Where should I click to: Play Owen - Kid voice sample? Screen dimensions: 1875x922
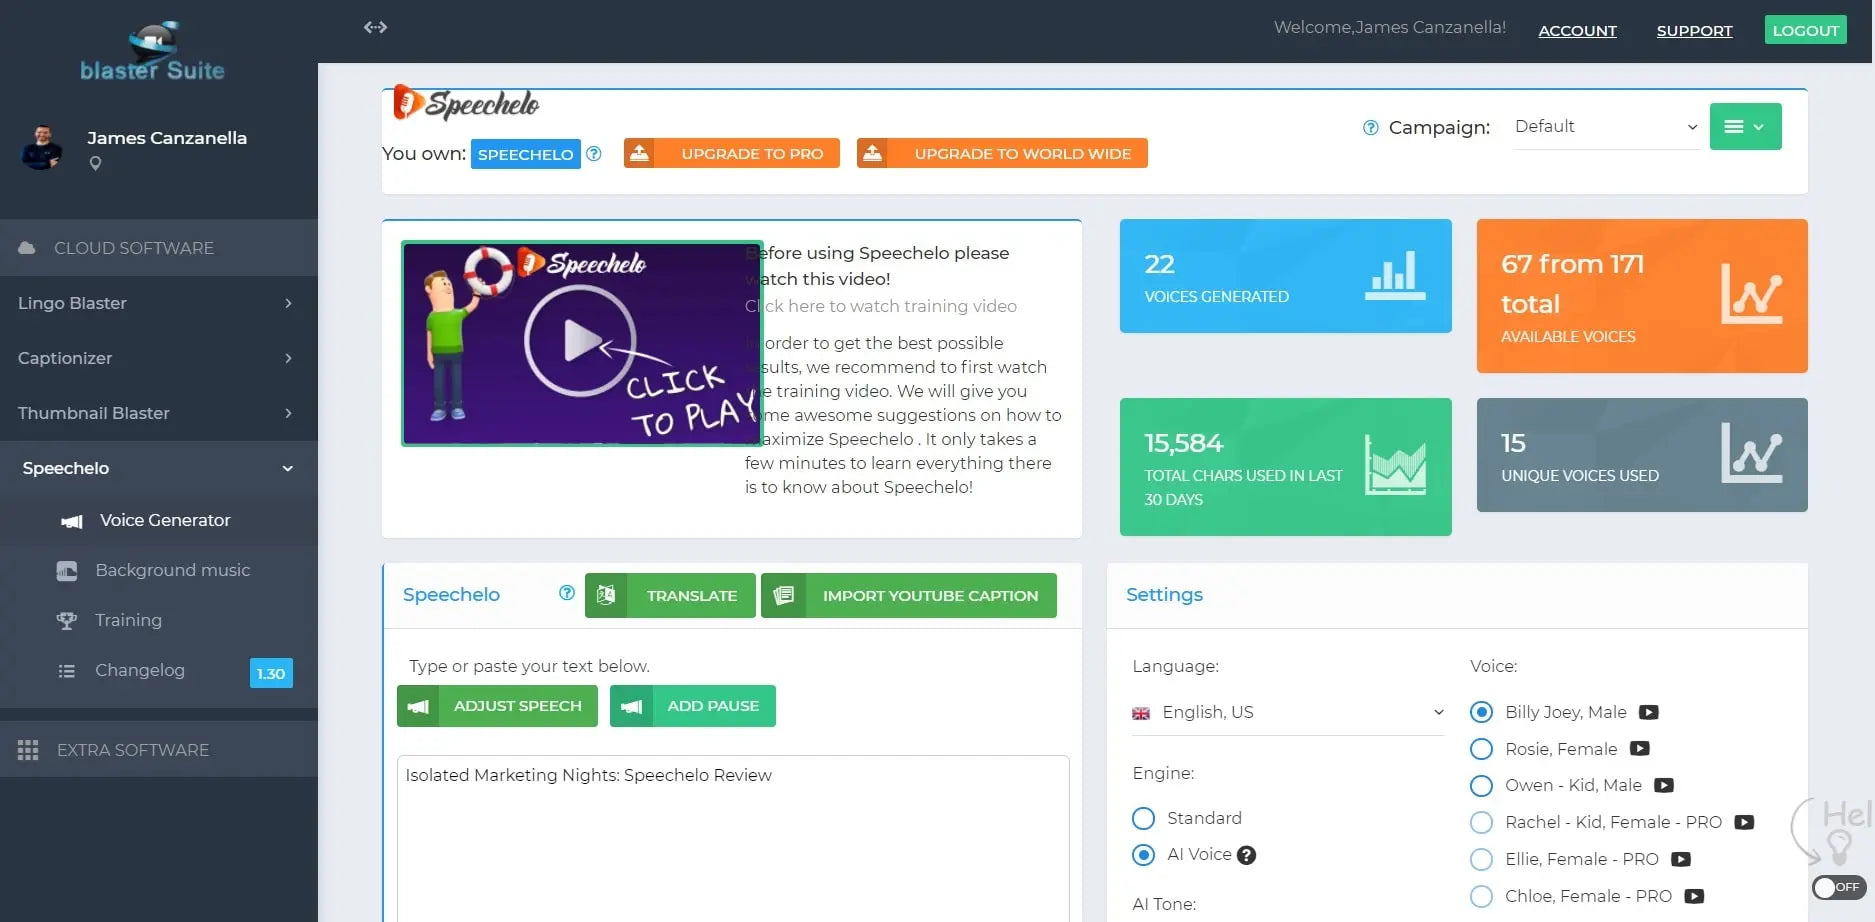(1664, 785)
